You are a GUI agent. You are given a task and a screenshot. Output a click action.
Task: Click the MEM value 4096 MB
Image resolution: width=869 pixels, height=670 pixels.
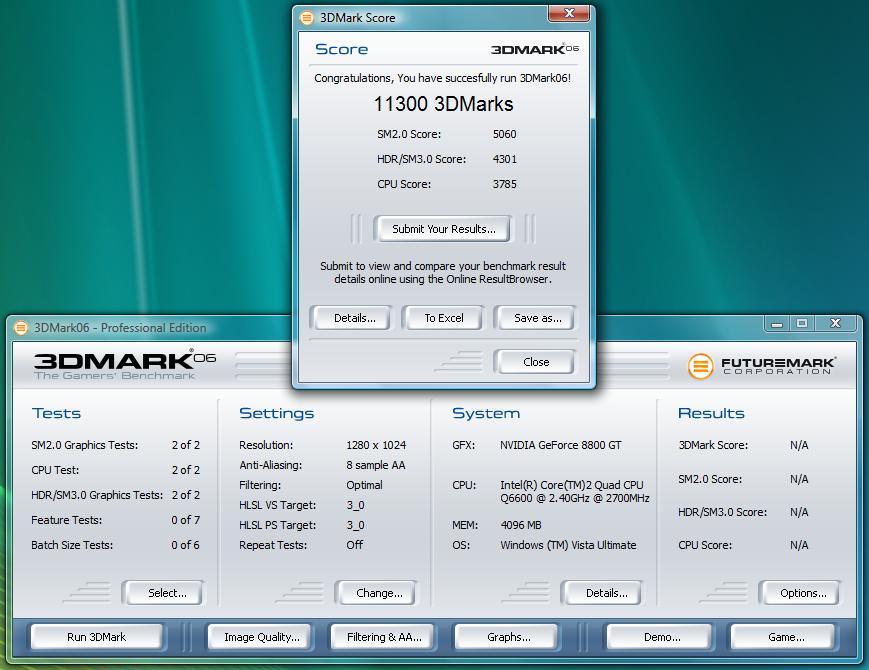click(x=521, y=525)
